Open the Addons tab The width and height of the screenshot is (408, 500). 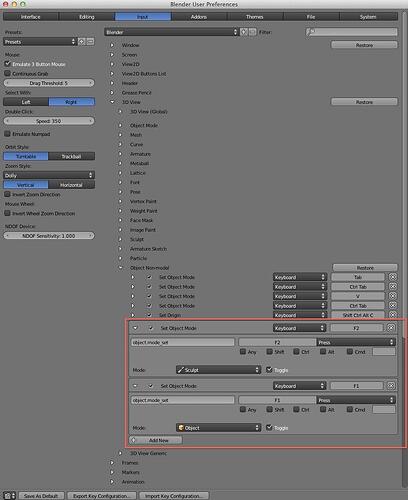coord(199,17)
